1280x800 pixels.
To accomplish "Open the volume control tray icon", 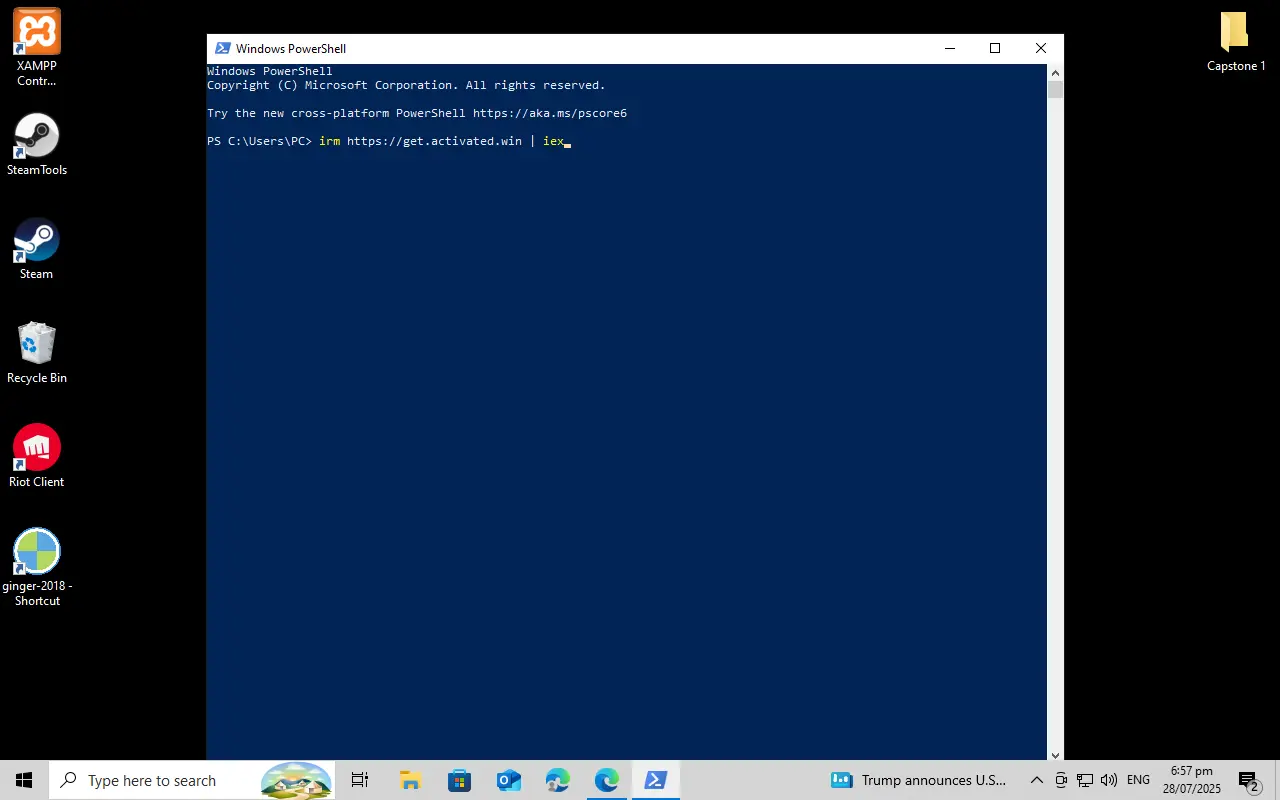I will (1108, 780).
